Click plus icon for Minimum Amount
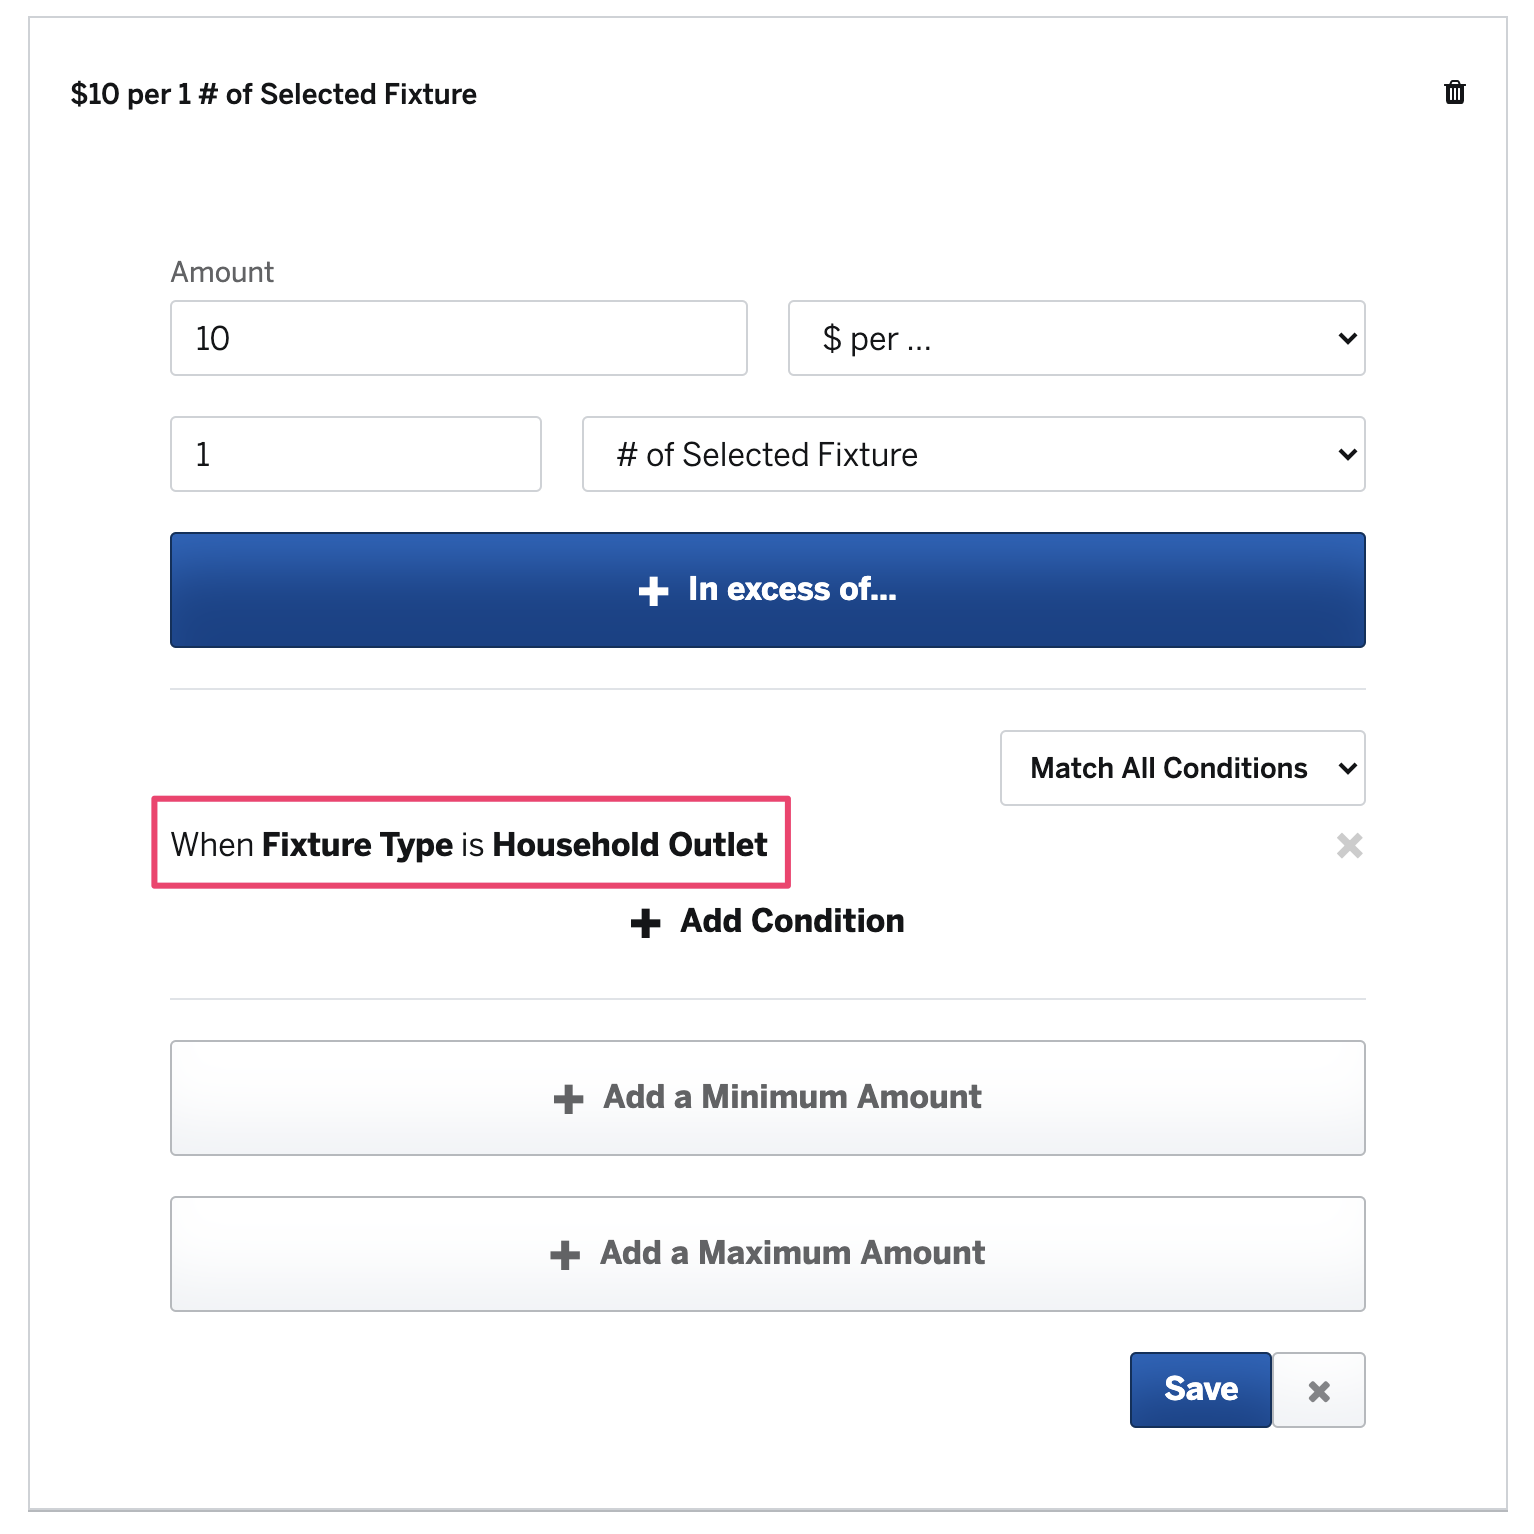1534x1534 pixels. 568,1099
